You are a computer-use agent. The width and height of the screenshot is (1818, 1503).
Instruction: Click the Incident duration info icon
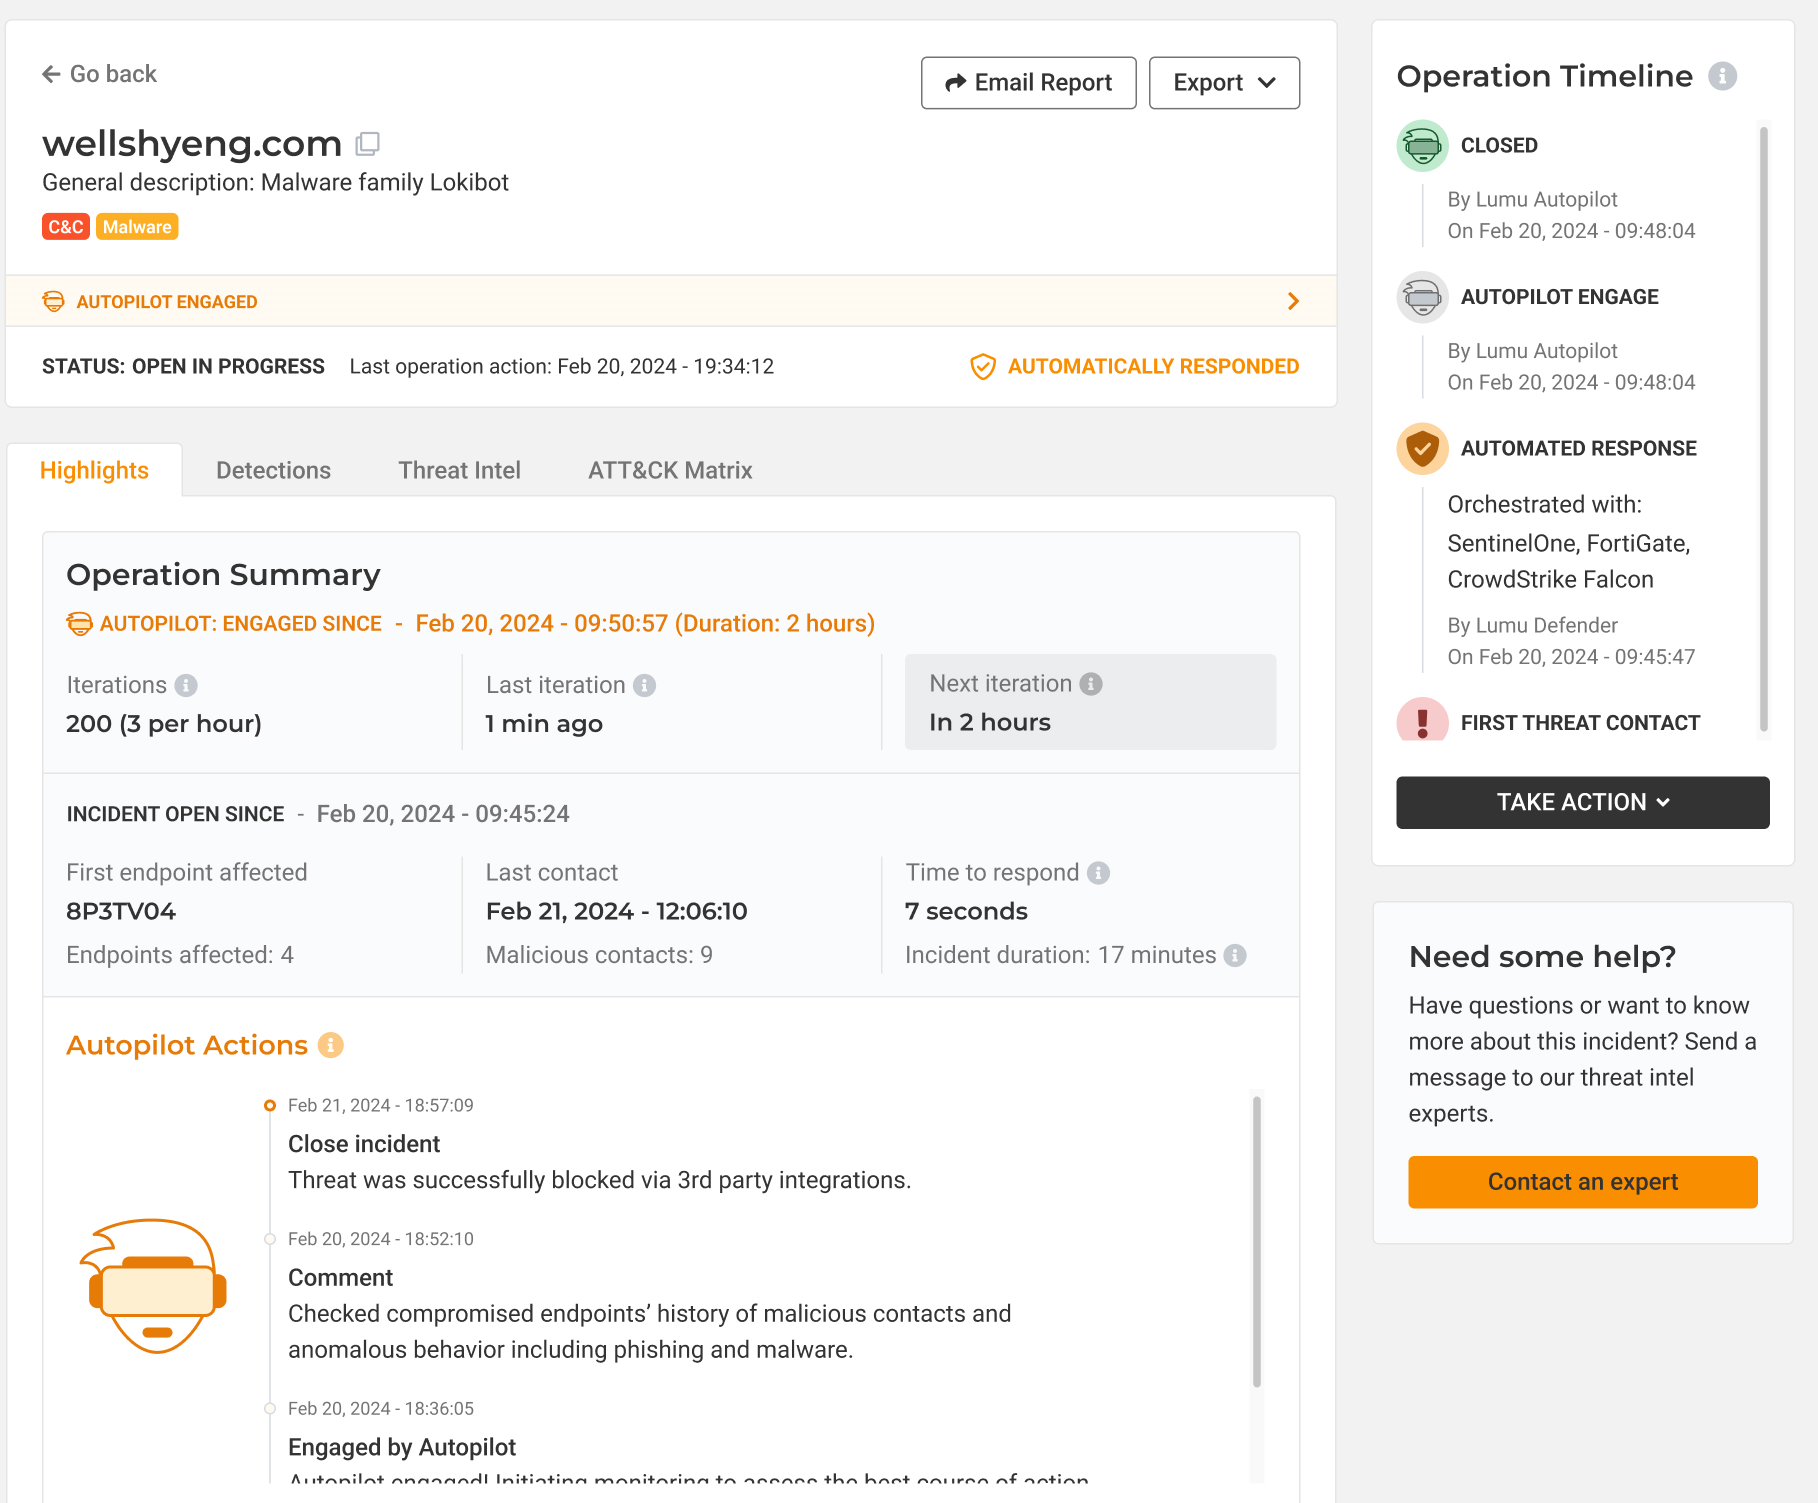[x=1236, y=955]
